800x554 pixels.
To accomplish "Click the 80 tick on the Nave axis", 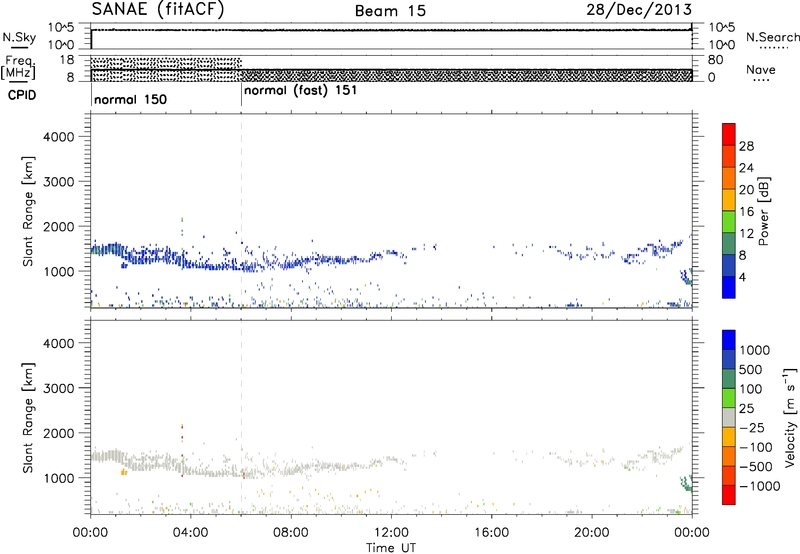I will coord(715,60).
